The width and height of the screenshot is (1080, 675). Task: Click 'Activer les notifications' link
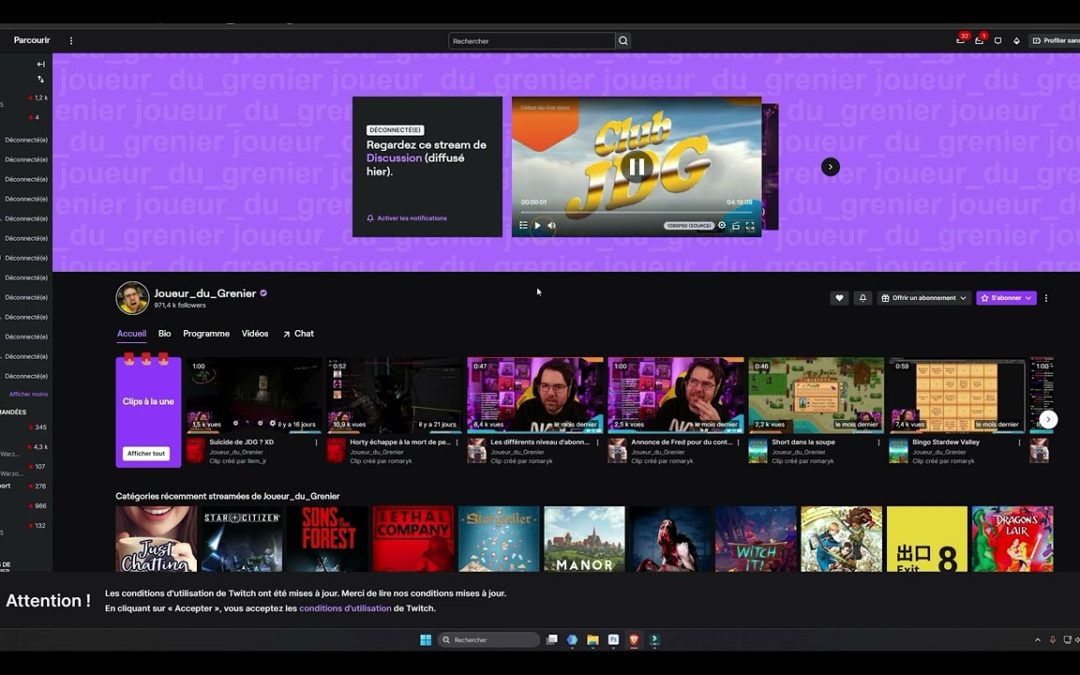tap(407, 218)
